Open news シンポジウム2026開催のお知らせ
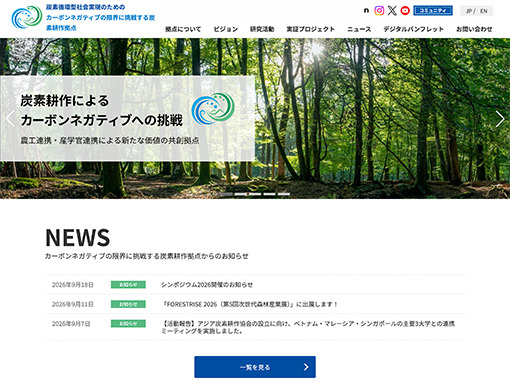Screen dimensions: 510x383 pos(207,285)
